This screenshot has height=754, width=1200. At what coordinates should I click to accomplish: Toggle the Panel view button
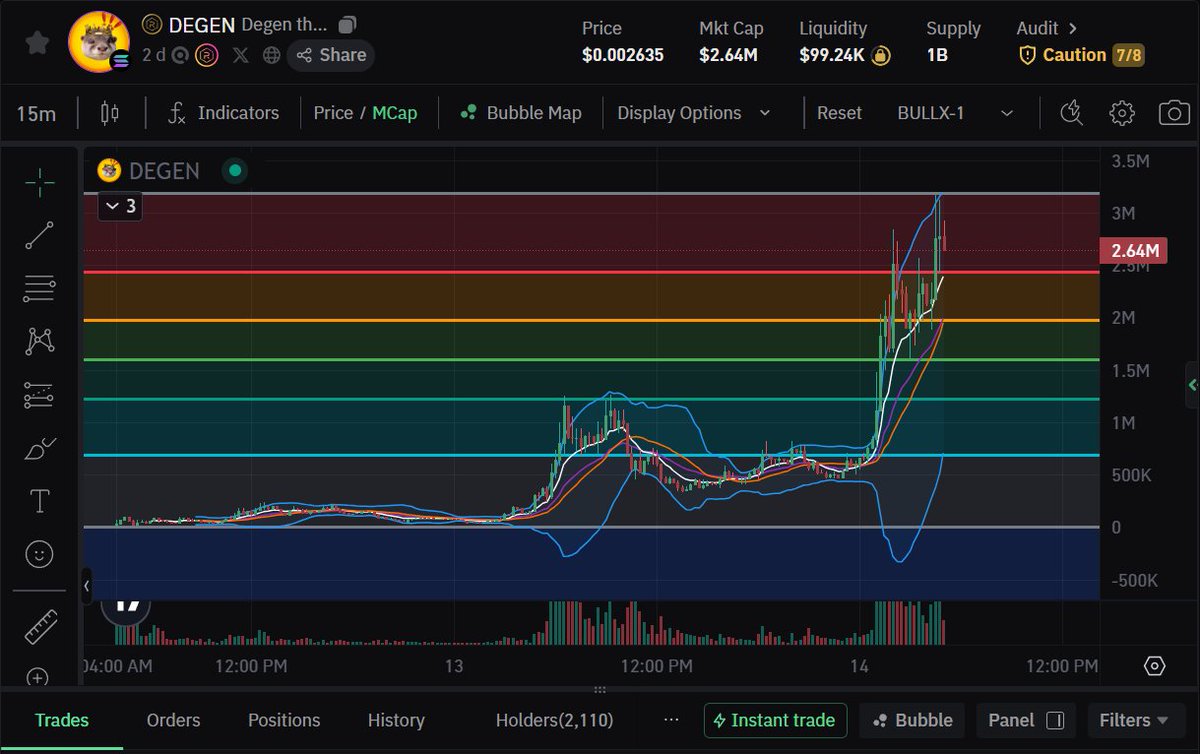point(1026,720)
